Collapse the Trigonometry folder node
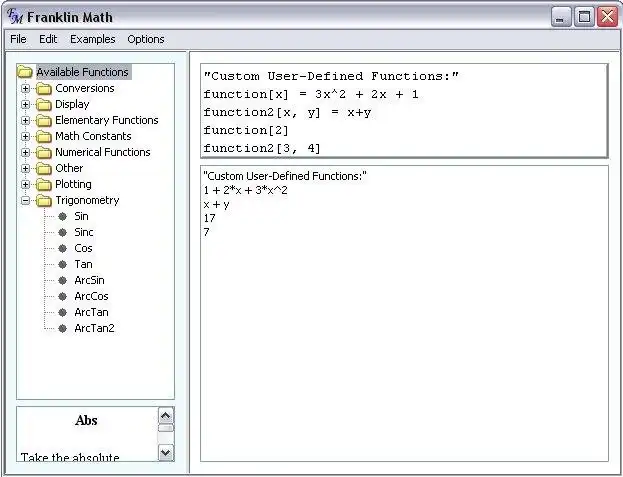Viewport: 623px width, 477px height. (25, 201)
